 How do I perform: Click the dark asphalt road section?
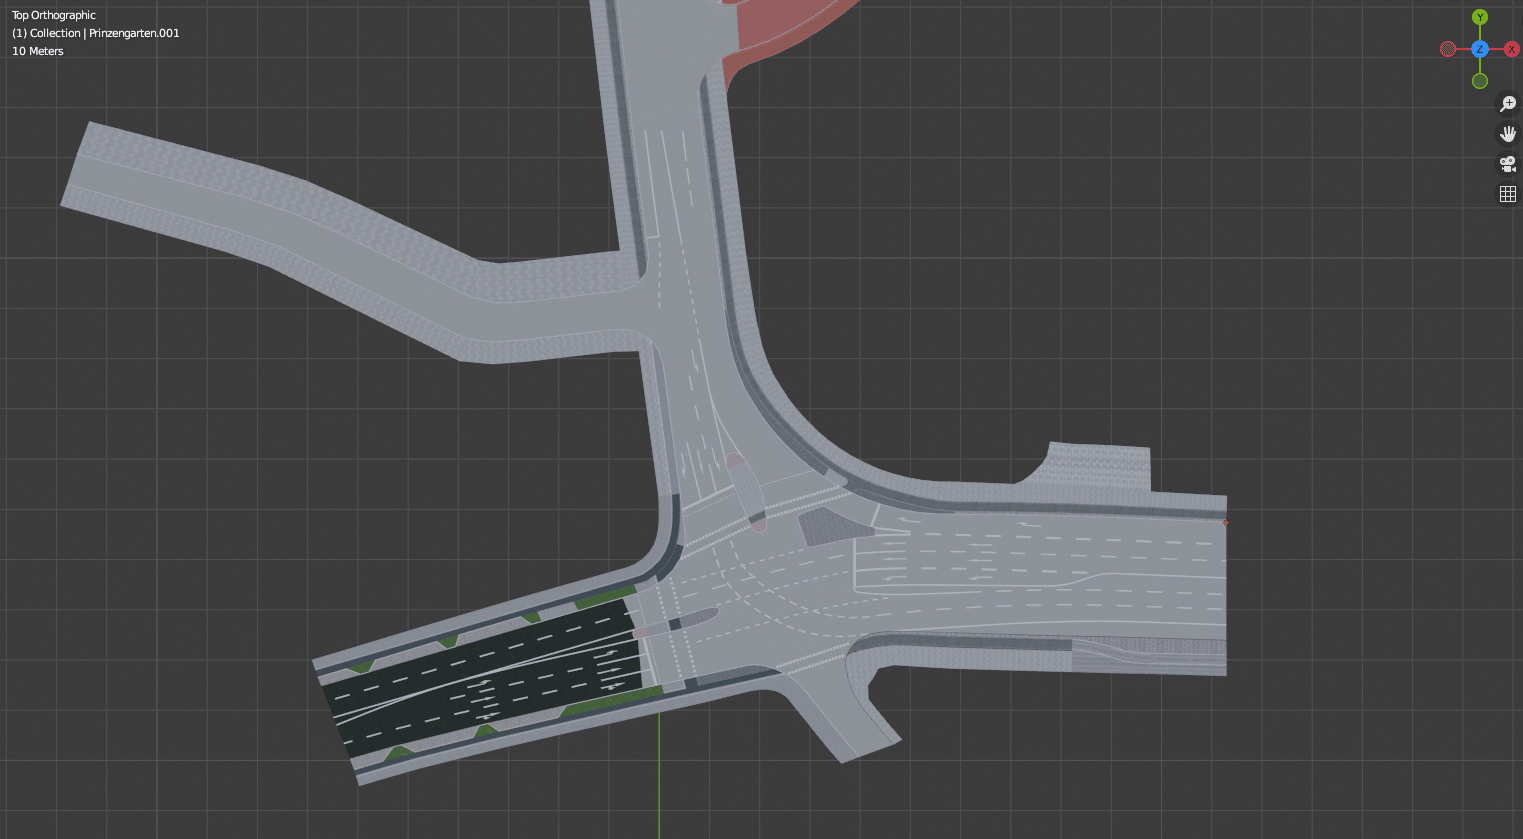[x=480, y=680]
